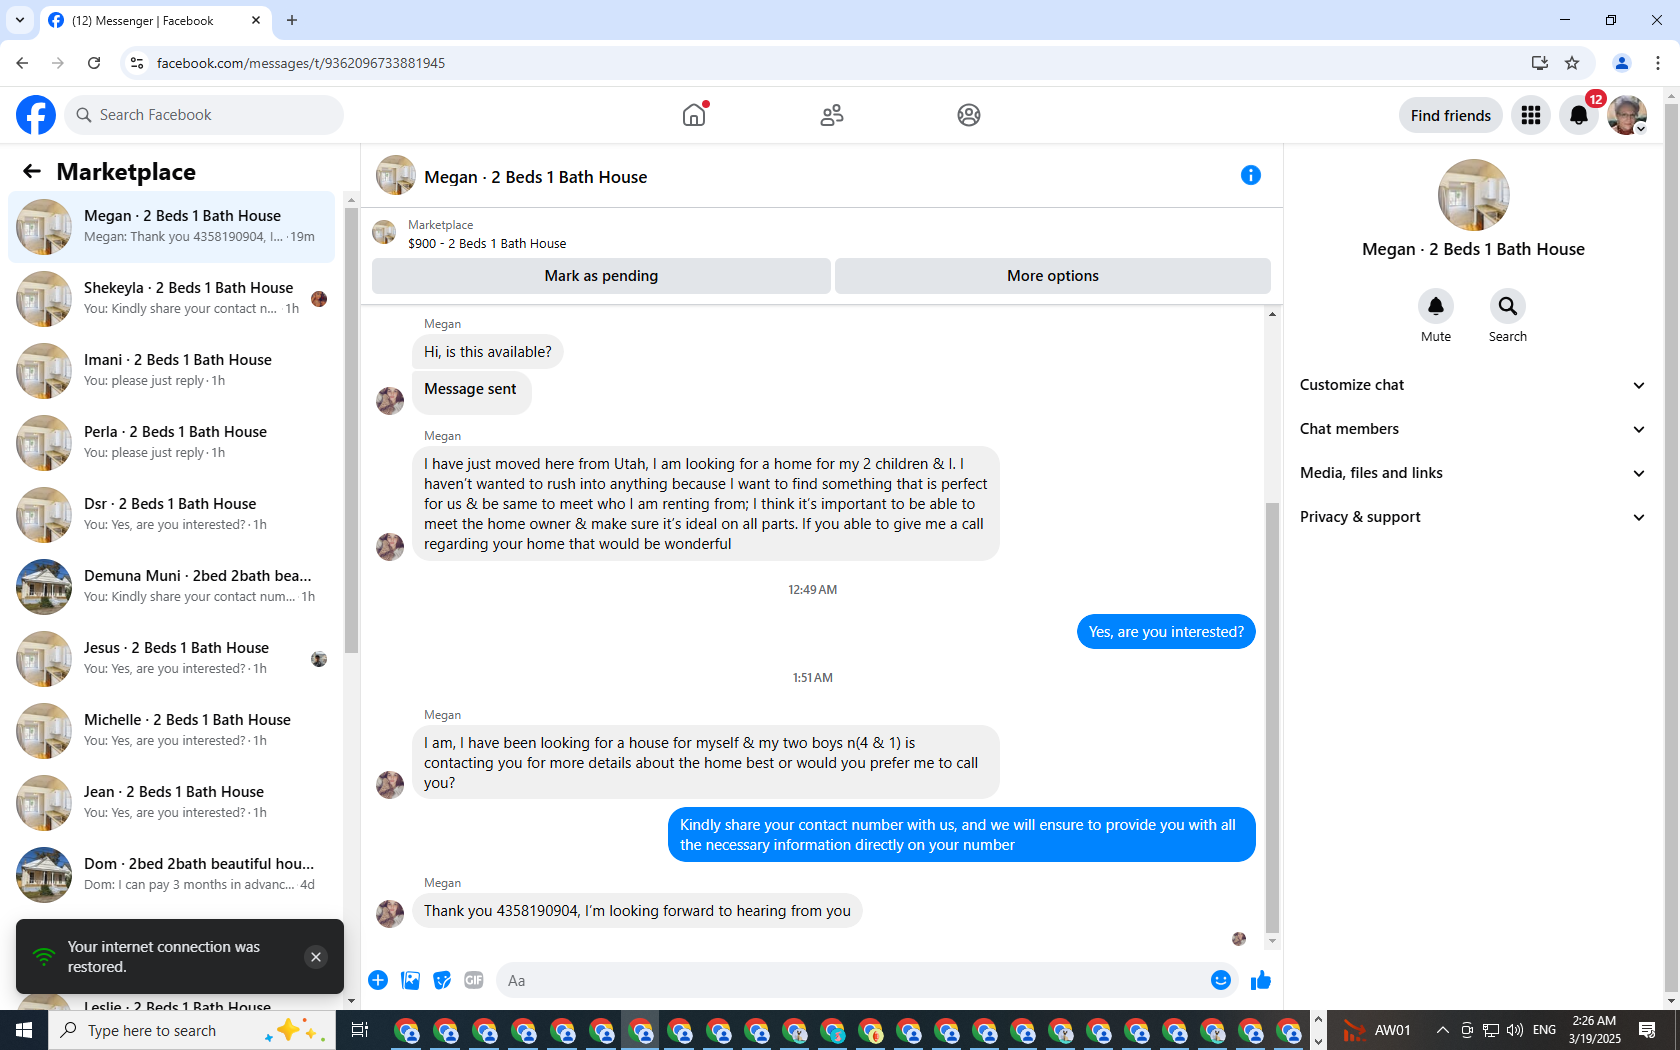Viewport: 1680px width, 1050px height.
Task: Open the Dom 2bed 2bath conversation
Action: click(x=172, y=875)
